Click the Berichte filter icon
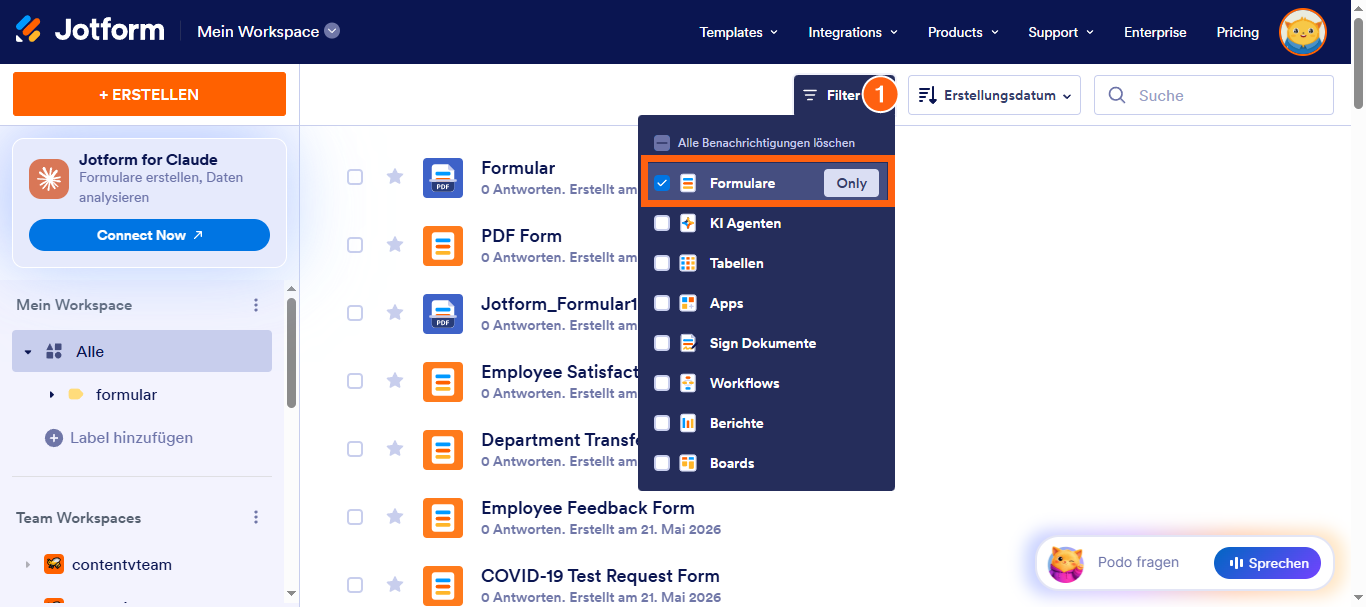 [x=688, y=423]
